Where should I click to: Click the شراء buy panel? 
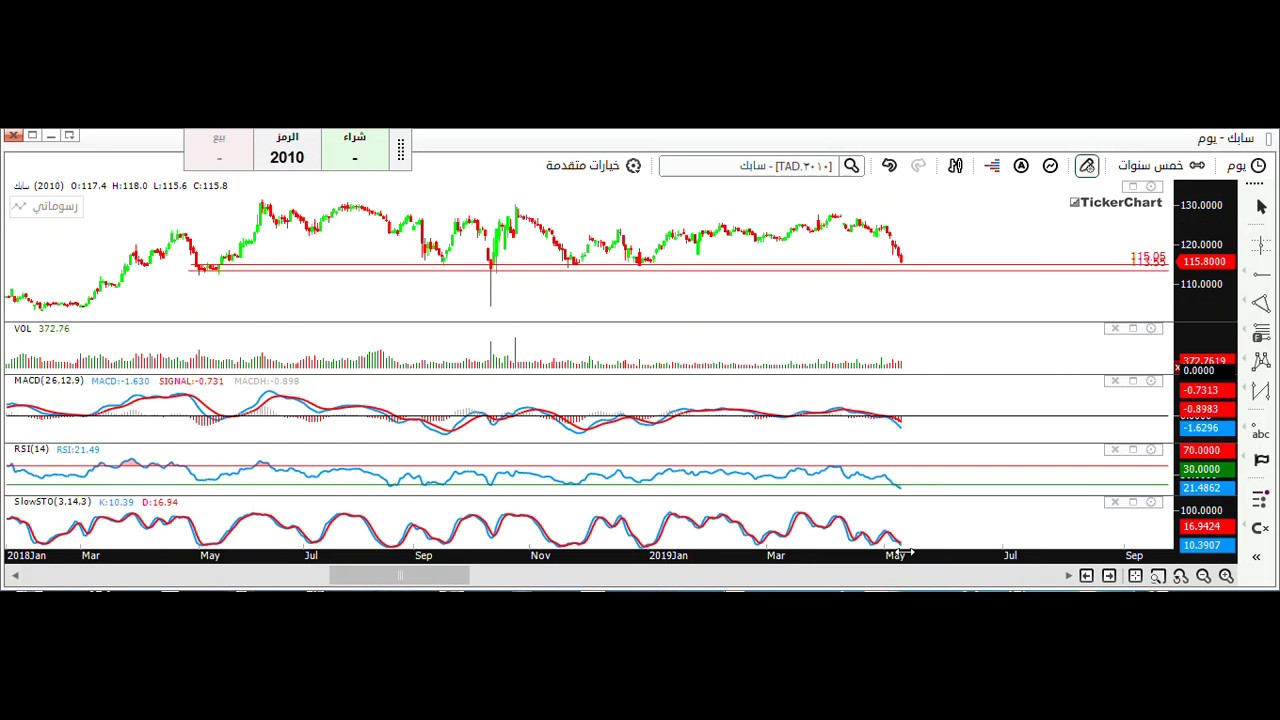(x=354, y=149)
